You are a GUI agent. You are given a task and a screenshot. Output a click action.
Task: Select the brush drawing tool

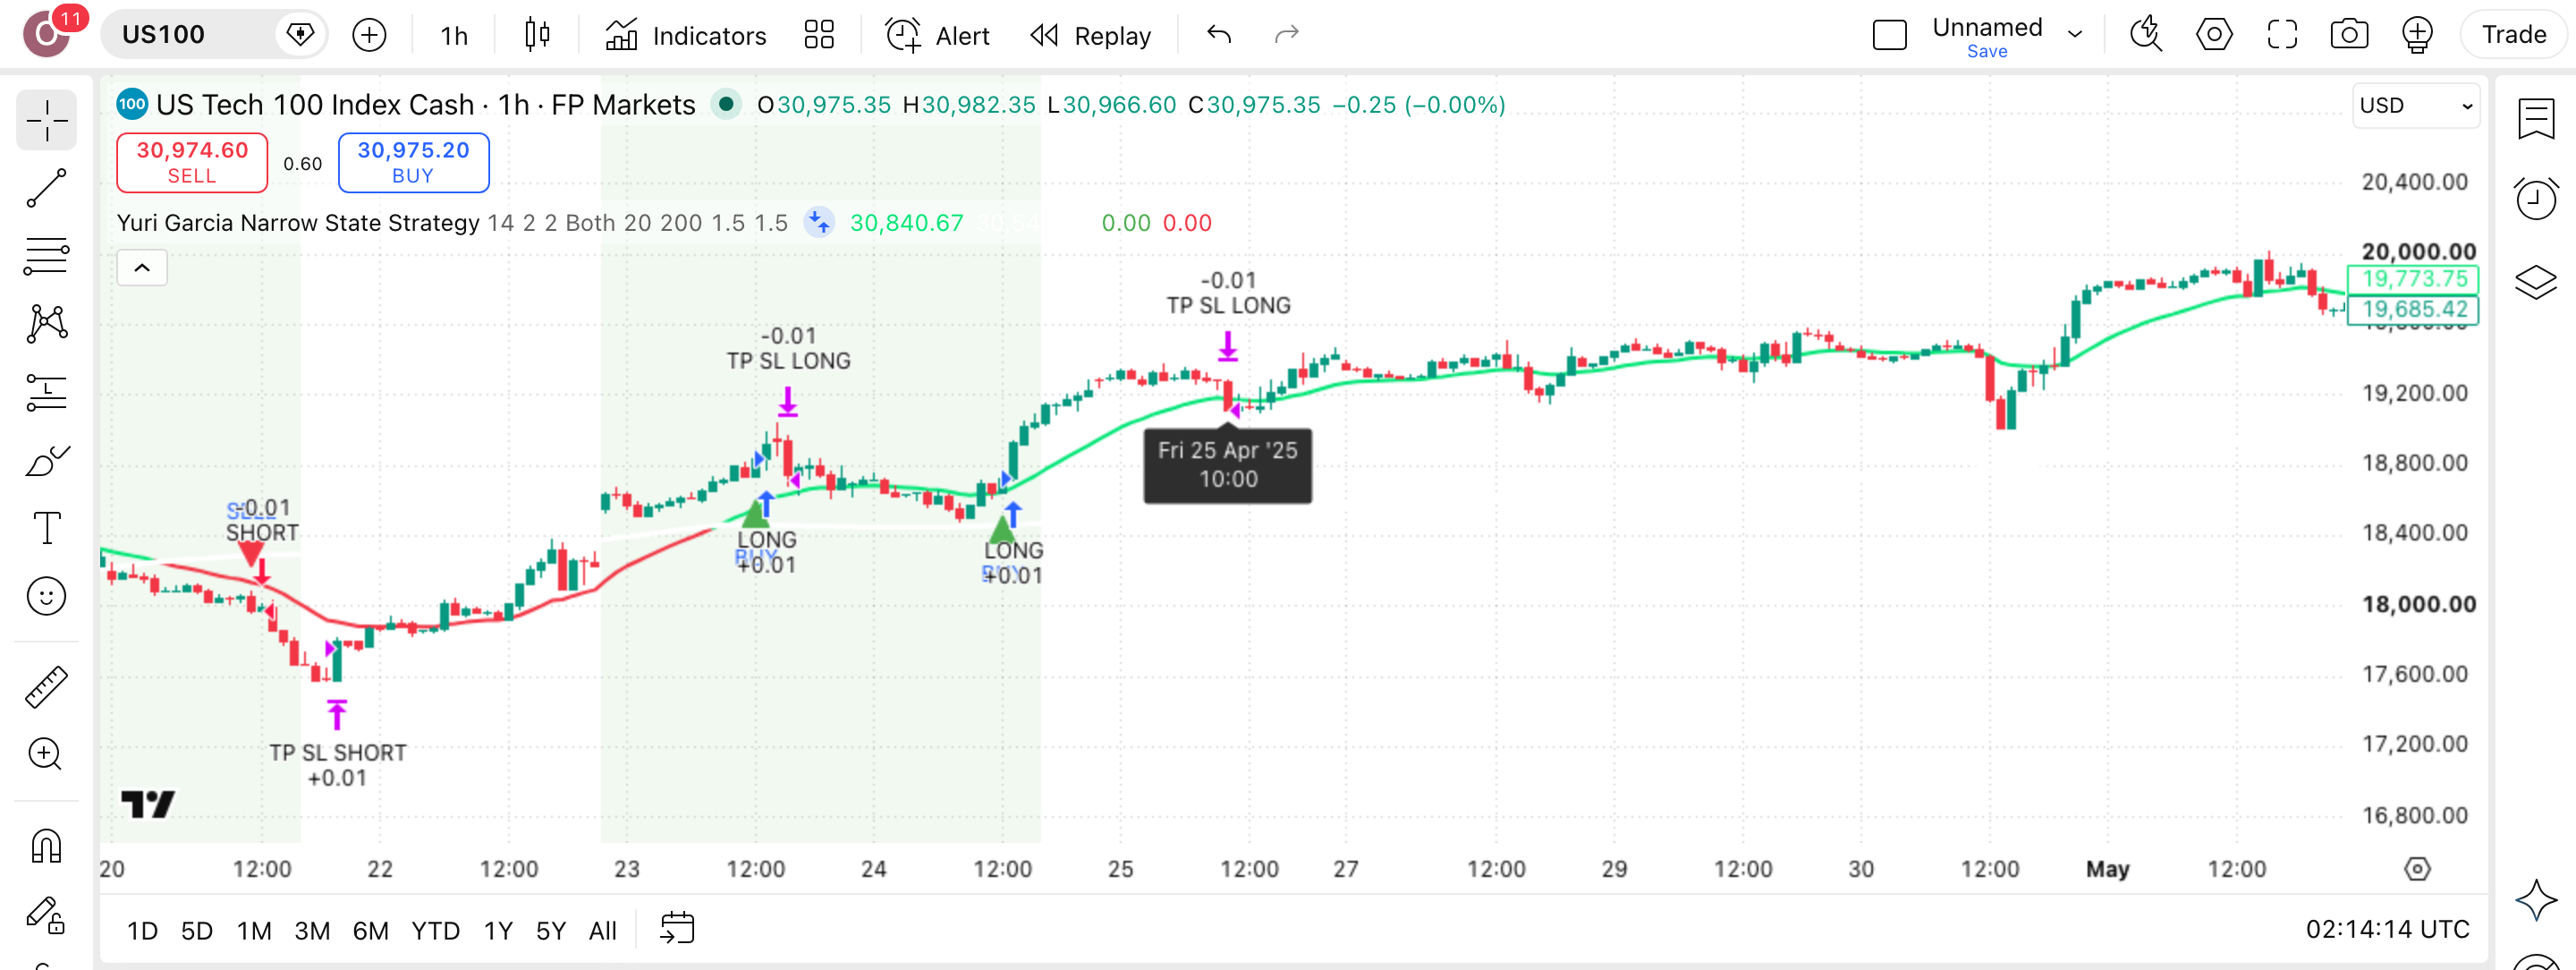[x=46, y=460]
